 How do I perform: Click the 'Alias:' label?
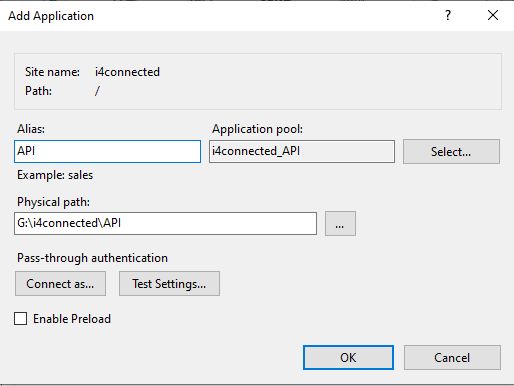click(31, 129)
